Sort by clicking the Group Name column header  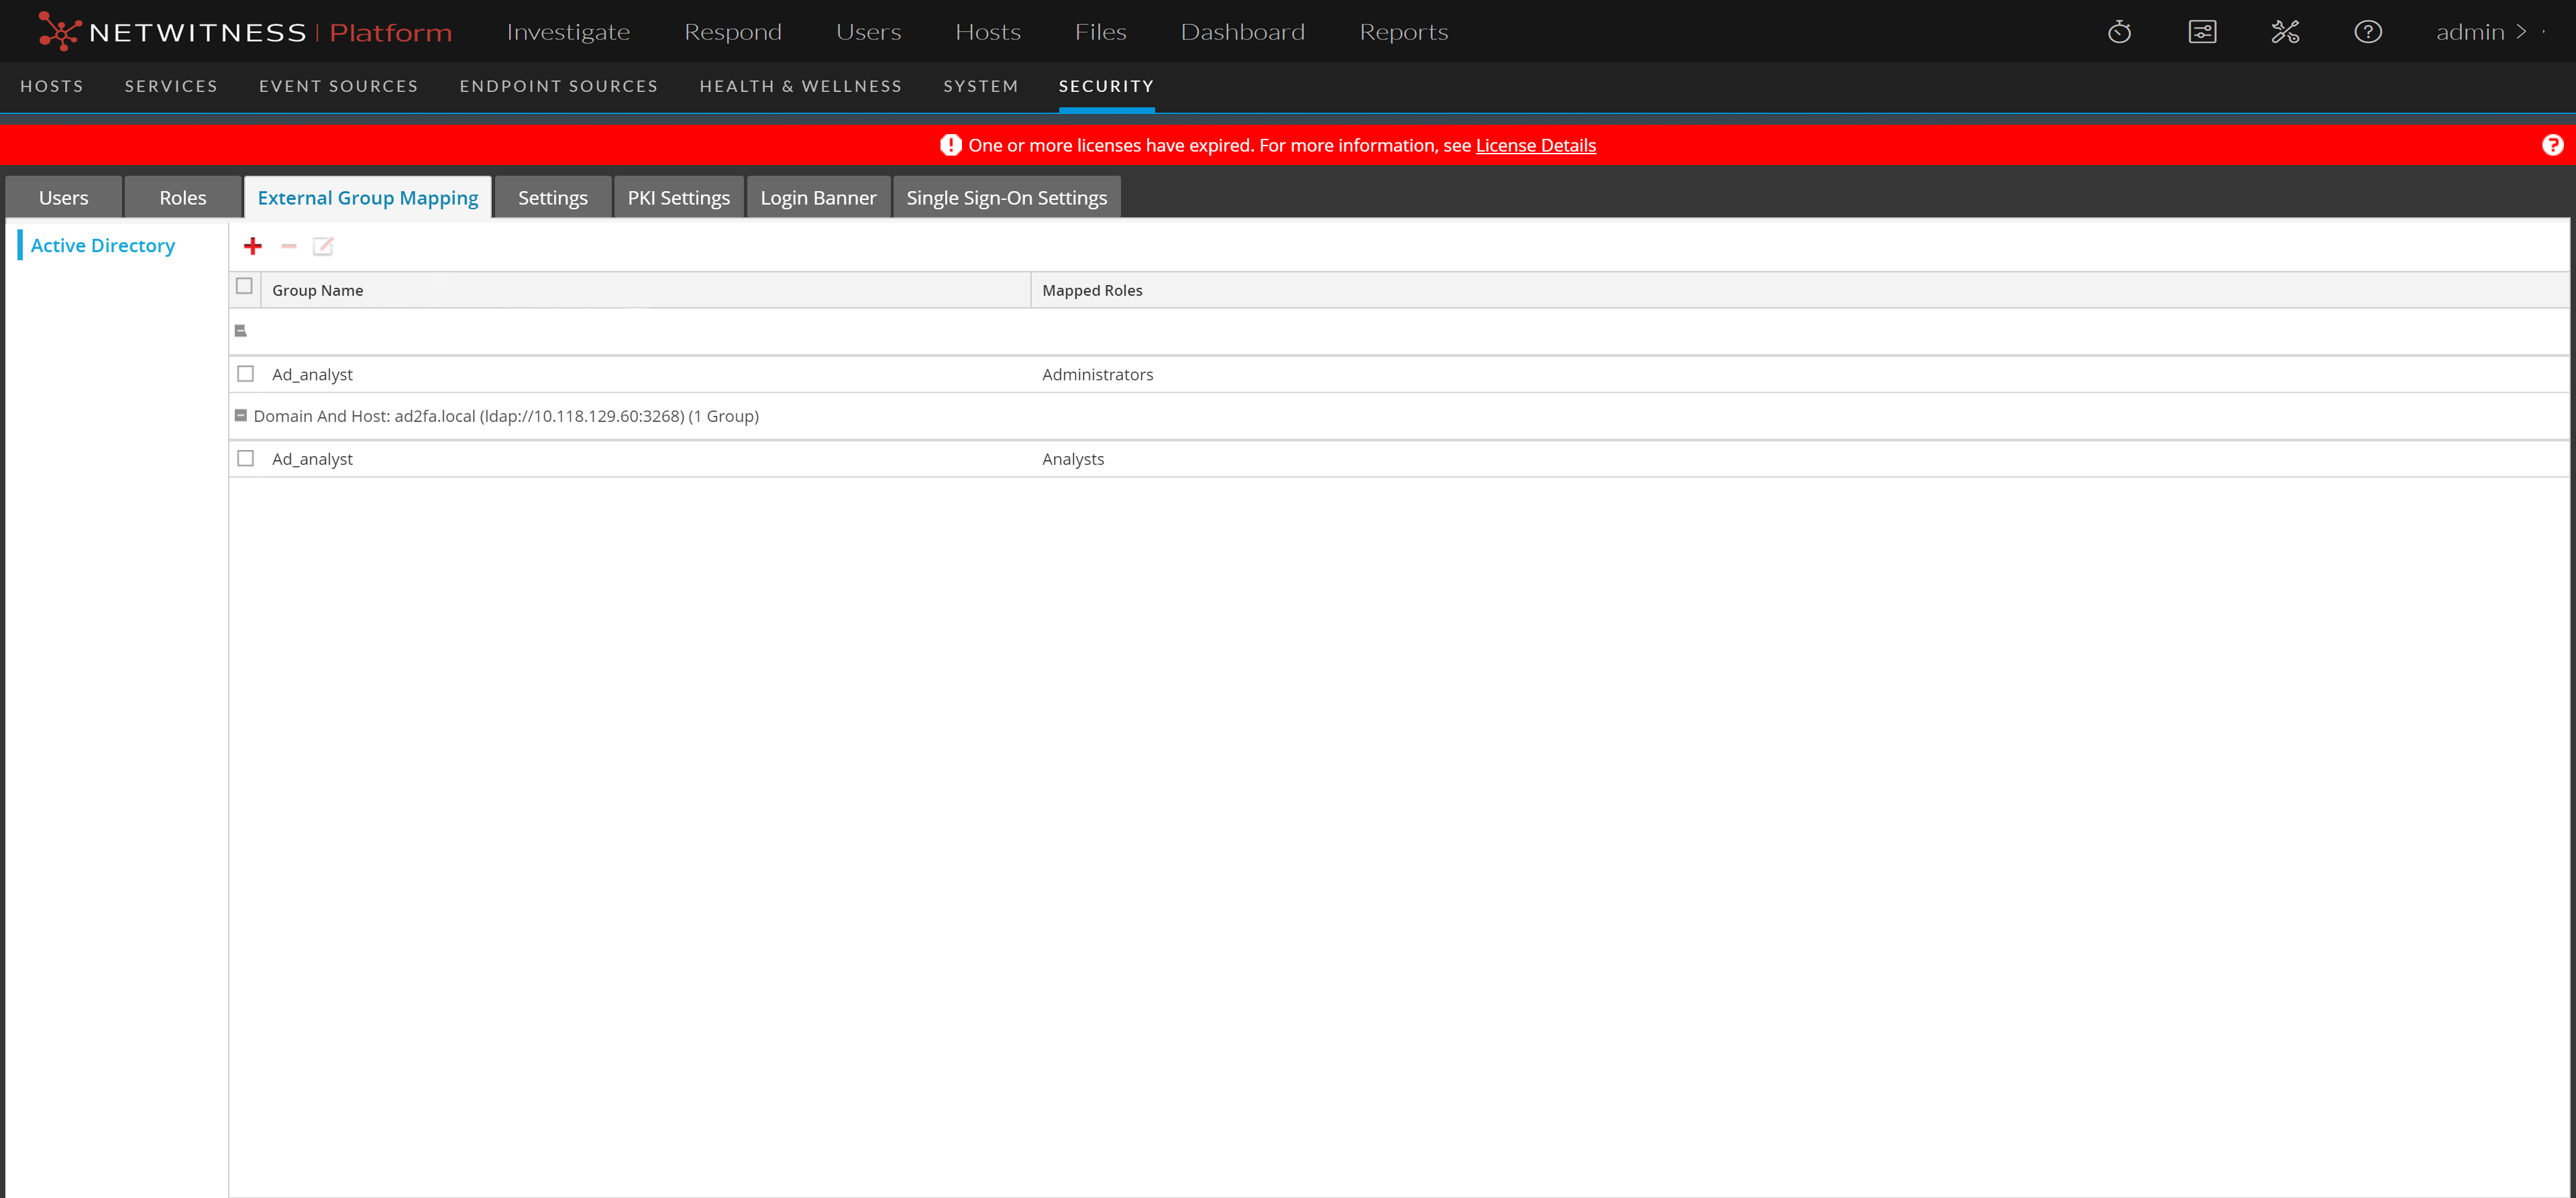[x=317, y=290]
